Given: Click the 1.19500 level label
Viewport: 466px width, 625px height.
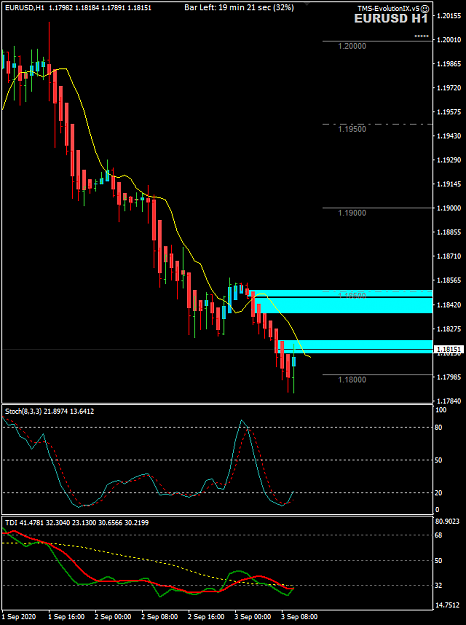Looking at the screenshot, I should point(352,129).
